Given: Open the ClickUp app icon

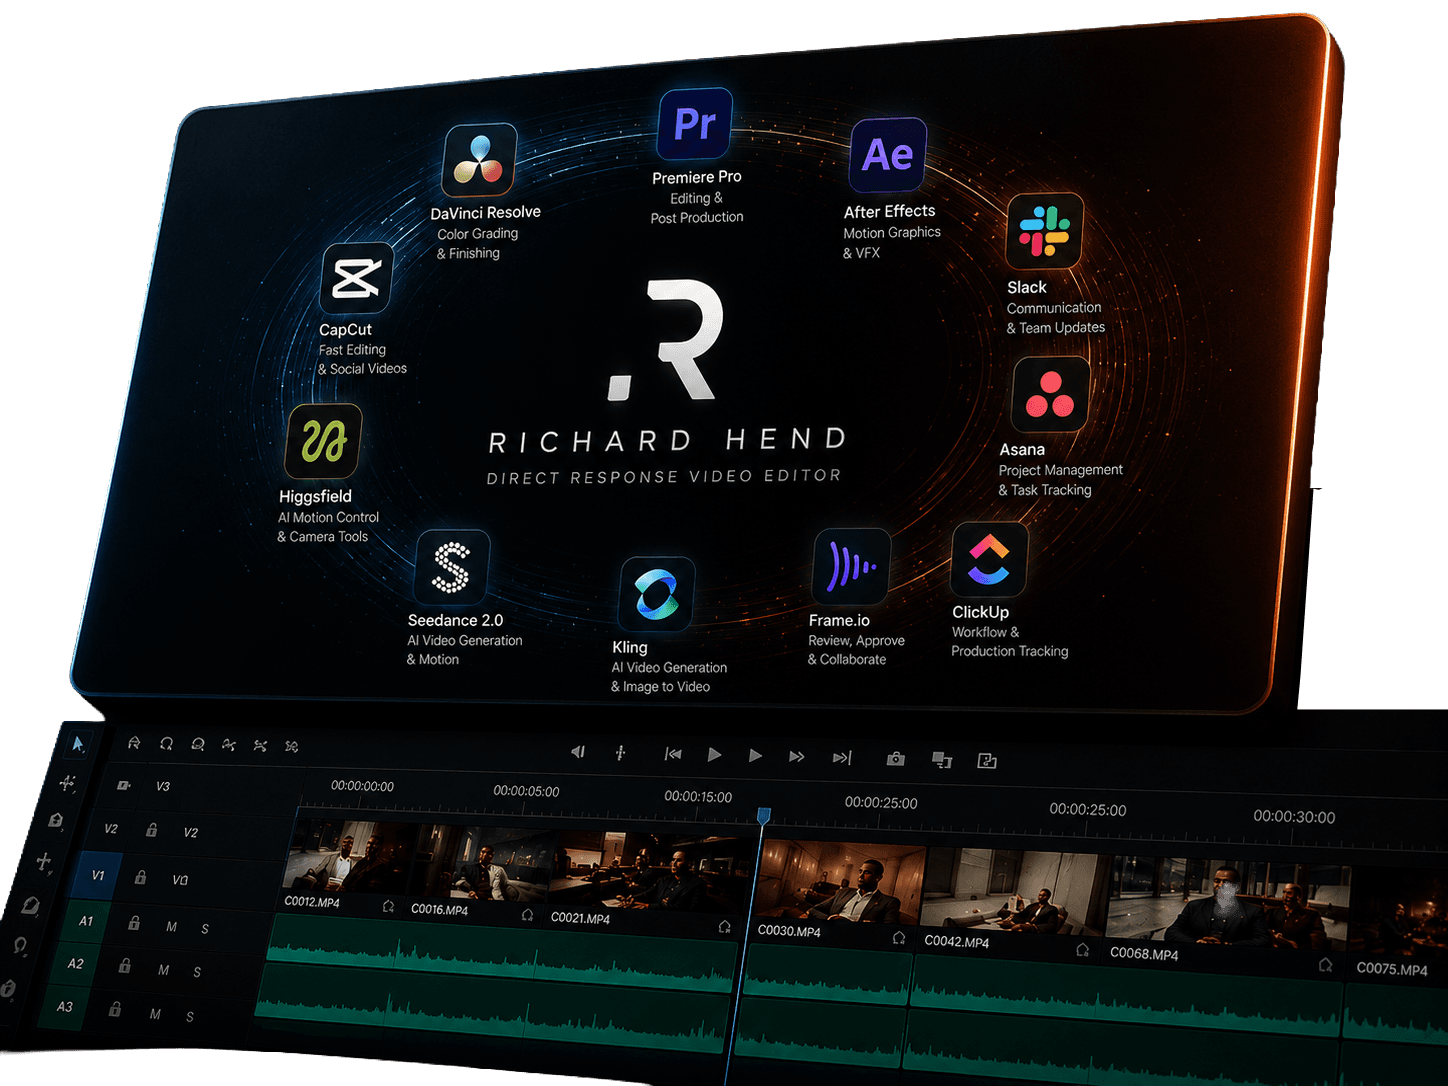Looking at the screenshot, I should (x=989, y=559).
